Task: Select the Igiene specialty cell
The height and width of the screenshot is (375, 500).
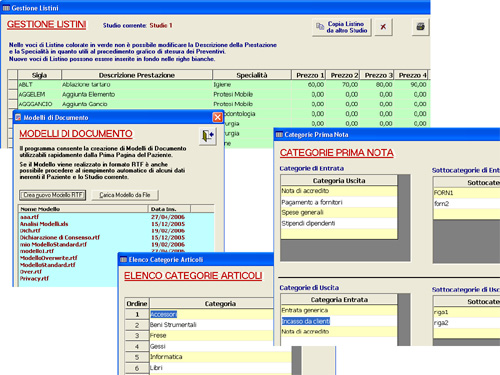Action: pos(252,85)
